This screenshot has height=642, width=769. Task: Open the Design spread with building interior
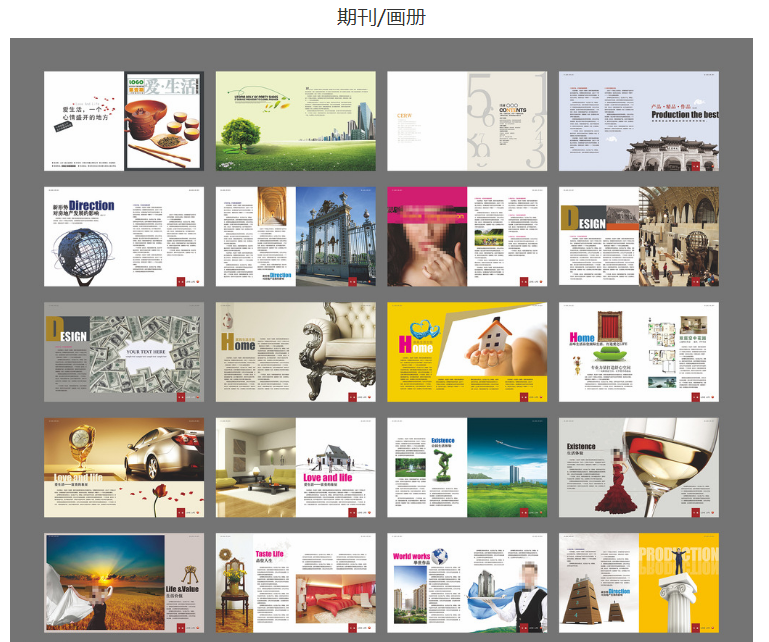tap(638, 236)
